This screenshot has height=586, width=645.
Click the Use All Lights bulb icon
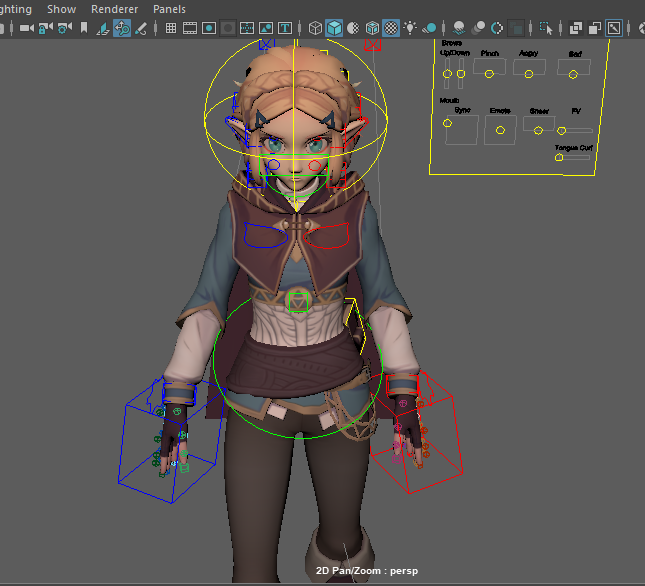pos(410,28)
